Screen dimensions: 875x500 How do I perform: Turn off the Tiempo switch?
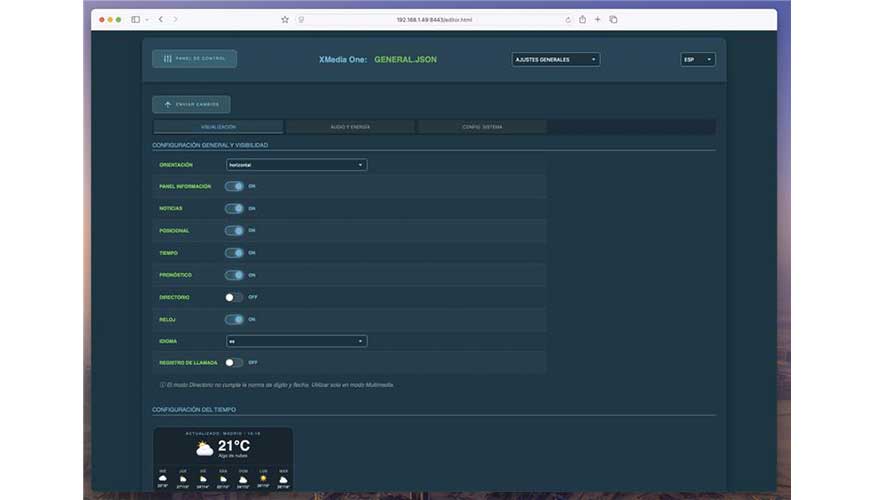(234, 253)
